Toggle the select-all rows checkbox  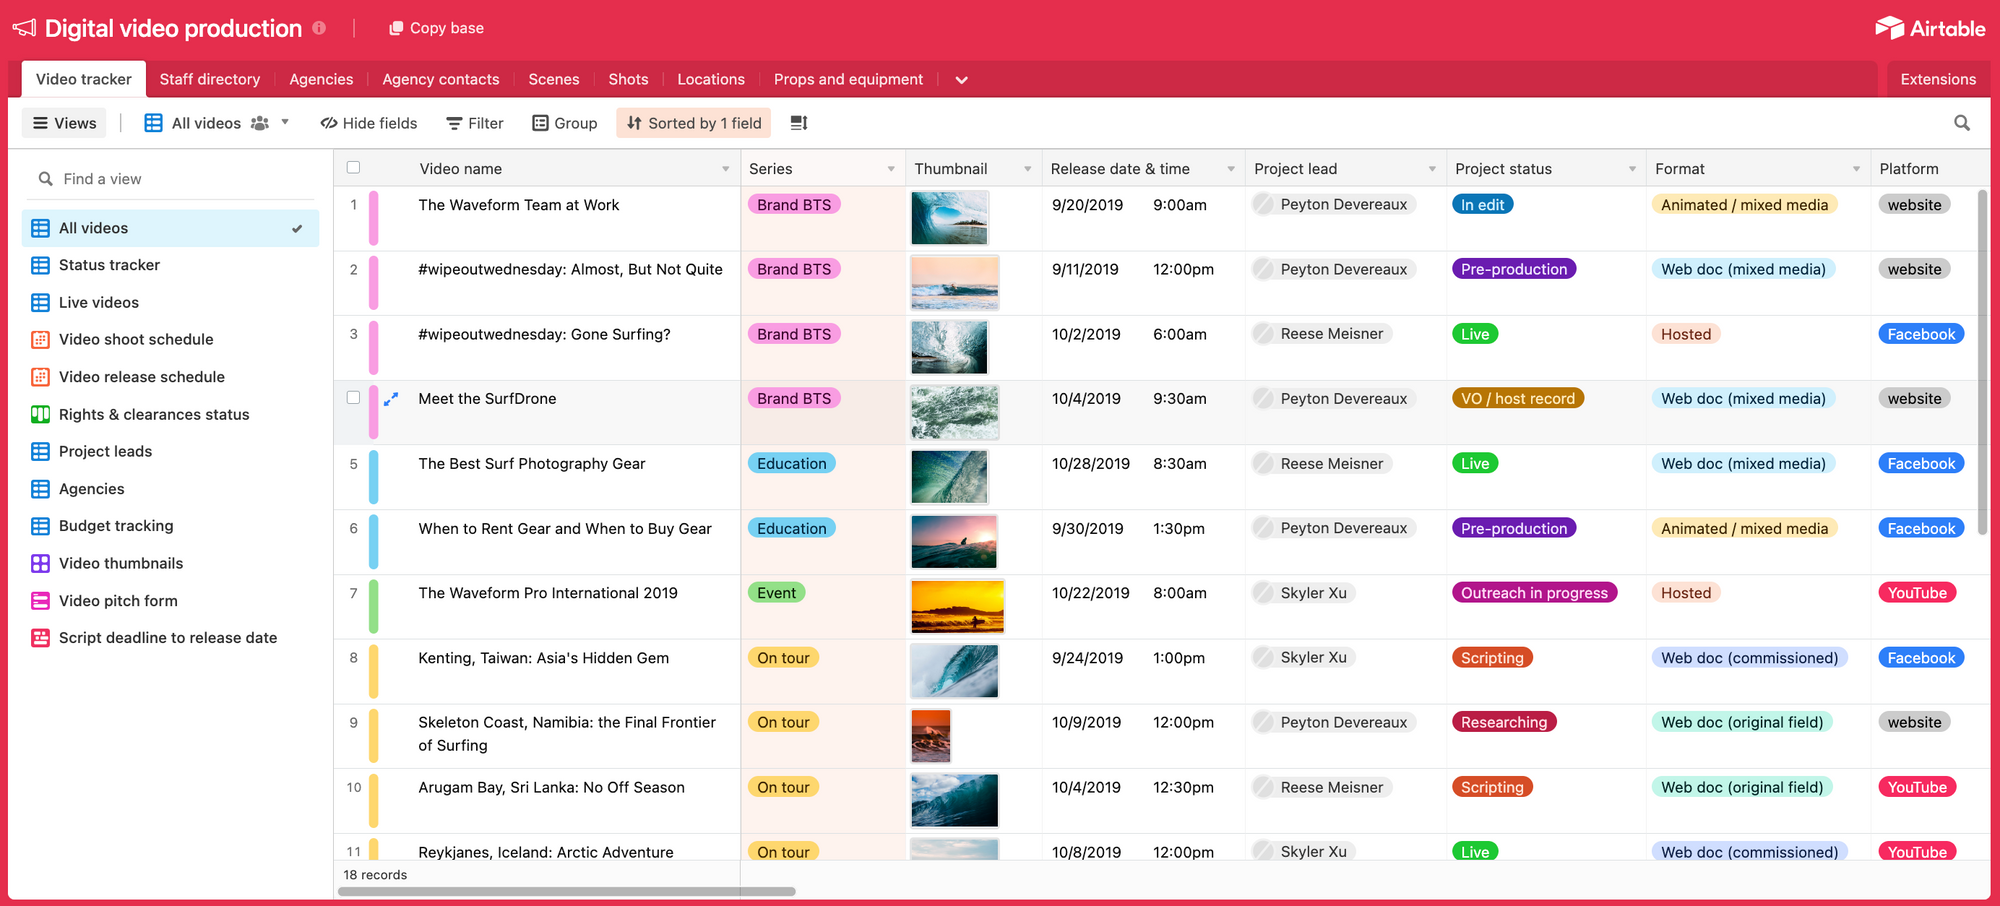[x=353, y=168]
